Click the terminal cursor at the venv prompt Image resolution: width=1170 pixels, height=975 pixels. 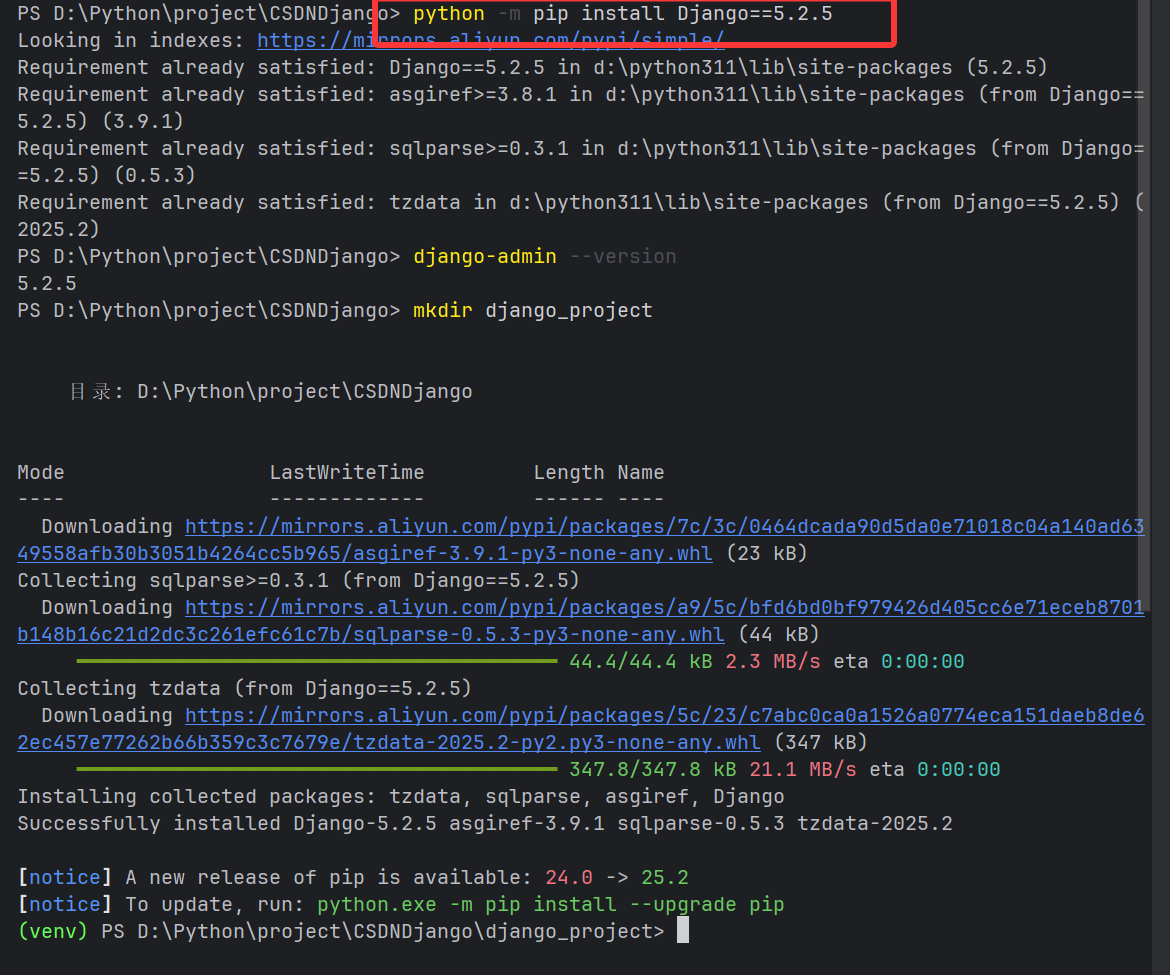(x=683, y=930)
